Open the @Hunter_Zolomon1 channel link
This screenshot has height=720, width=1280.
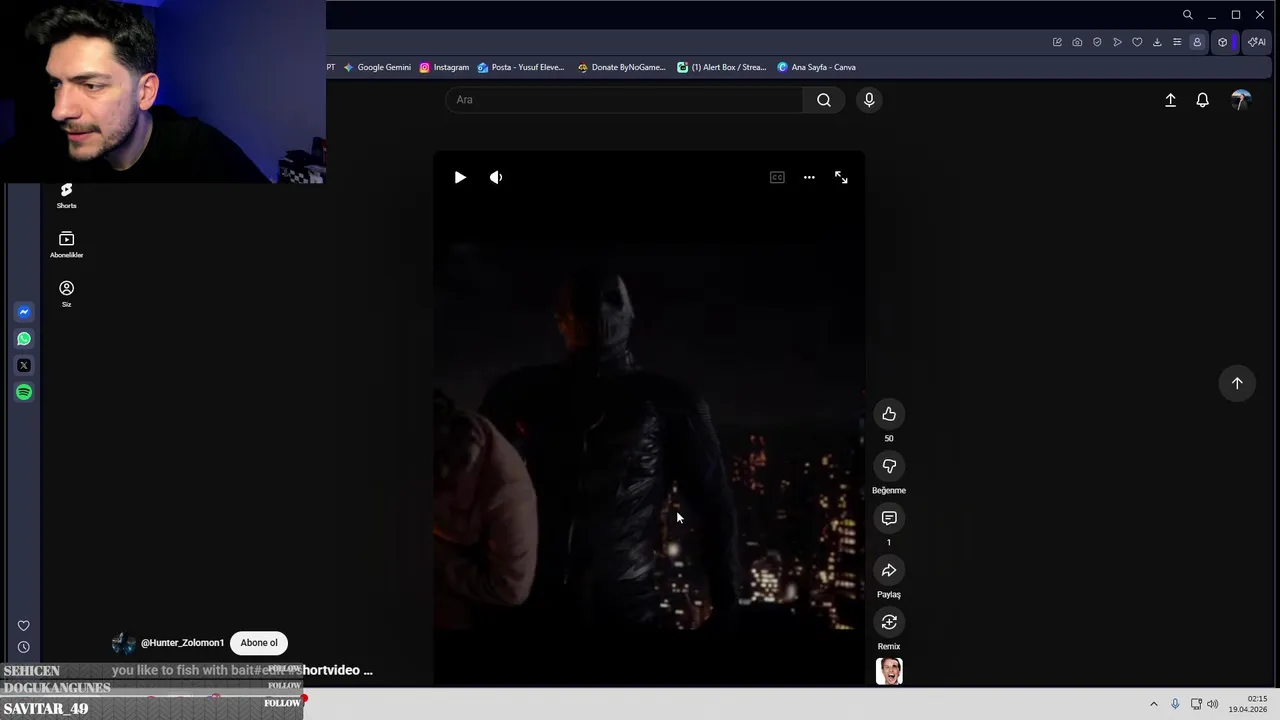(182, 643)
